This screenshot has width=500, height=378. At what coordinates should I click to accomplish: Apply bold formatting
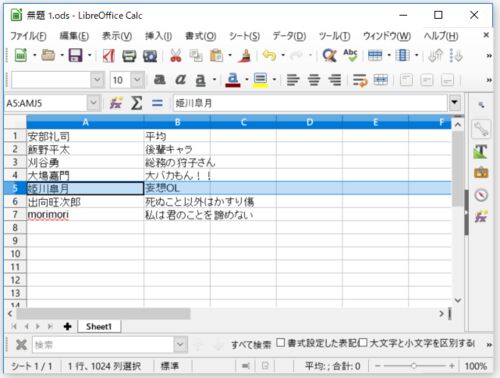[x=160, y=80]
